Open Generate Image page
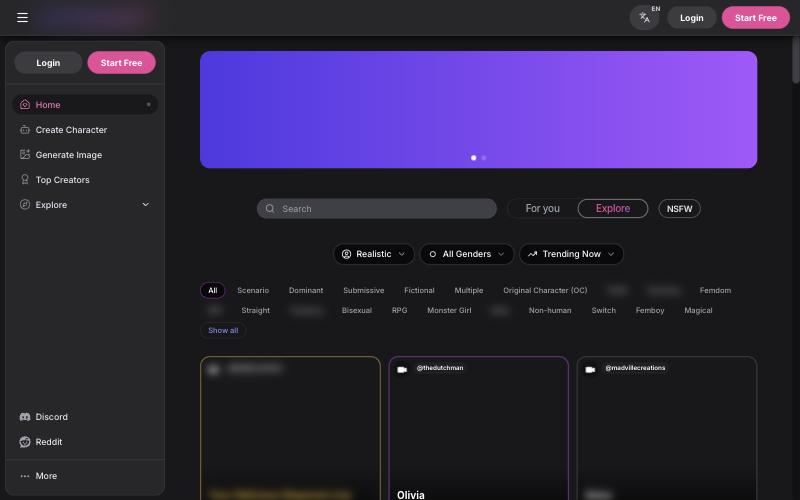This screenshot has width=800, height=500. pos(85,155)
